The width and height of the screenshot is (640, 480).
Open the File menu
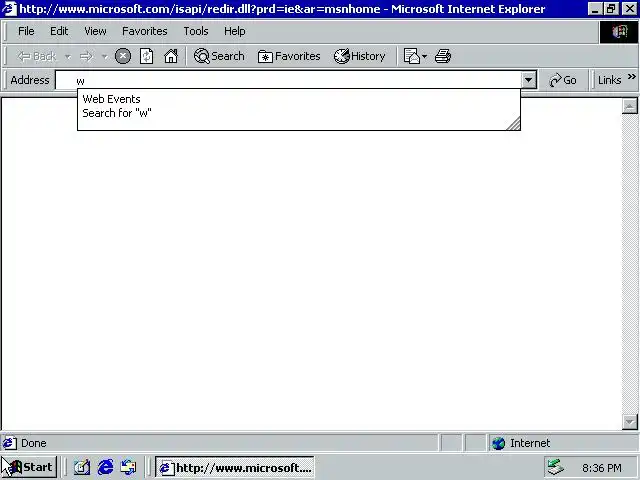coord(26,31)
